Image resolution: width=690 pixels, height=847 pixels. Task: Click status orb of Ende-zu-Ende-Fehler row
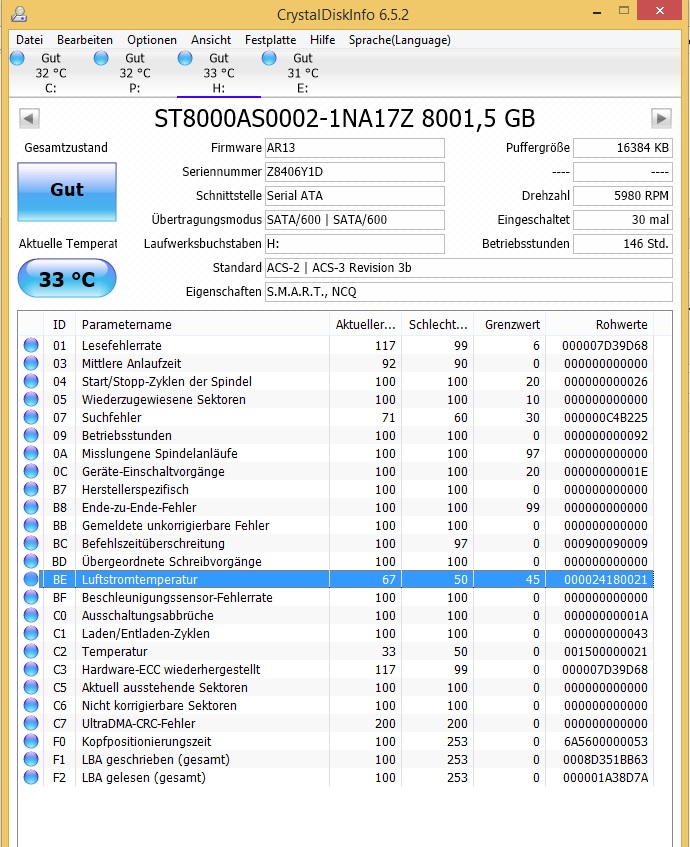[x=31, y=507]
